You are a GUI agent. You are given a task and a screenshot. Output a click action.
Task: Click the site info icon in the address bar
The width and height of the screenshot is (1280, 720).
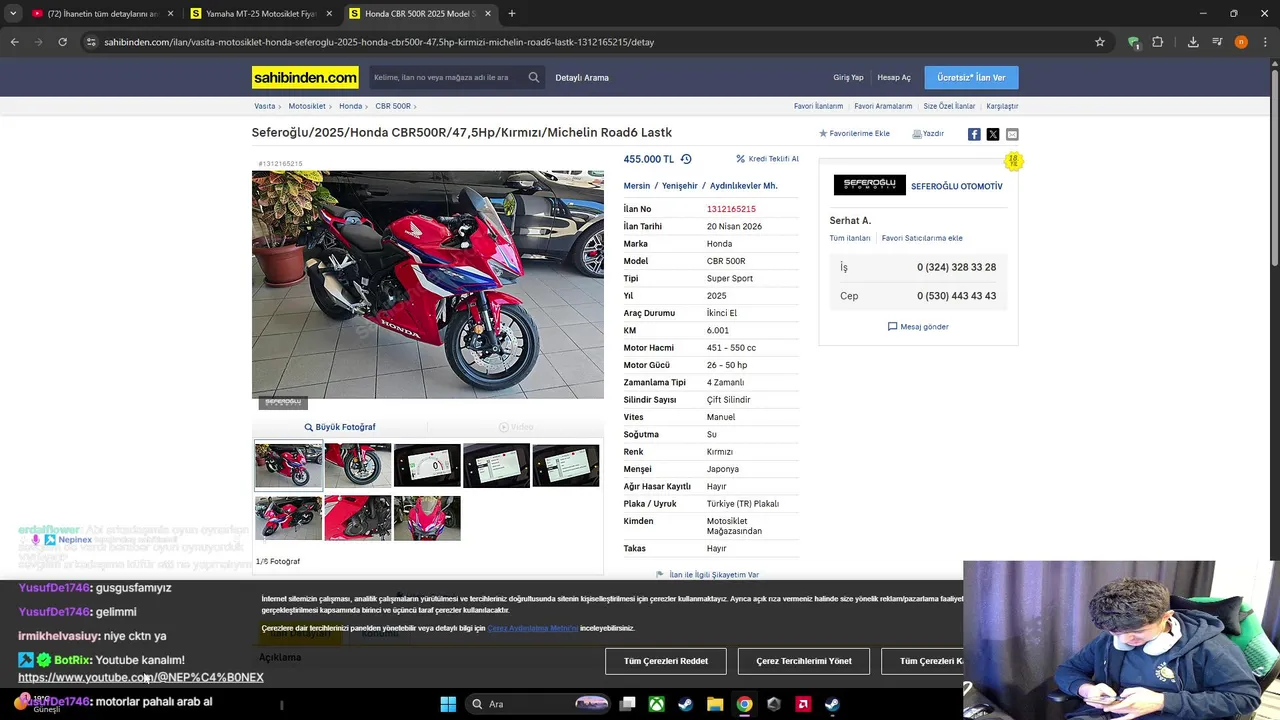click(x=91, y=42)
